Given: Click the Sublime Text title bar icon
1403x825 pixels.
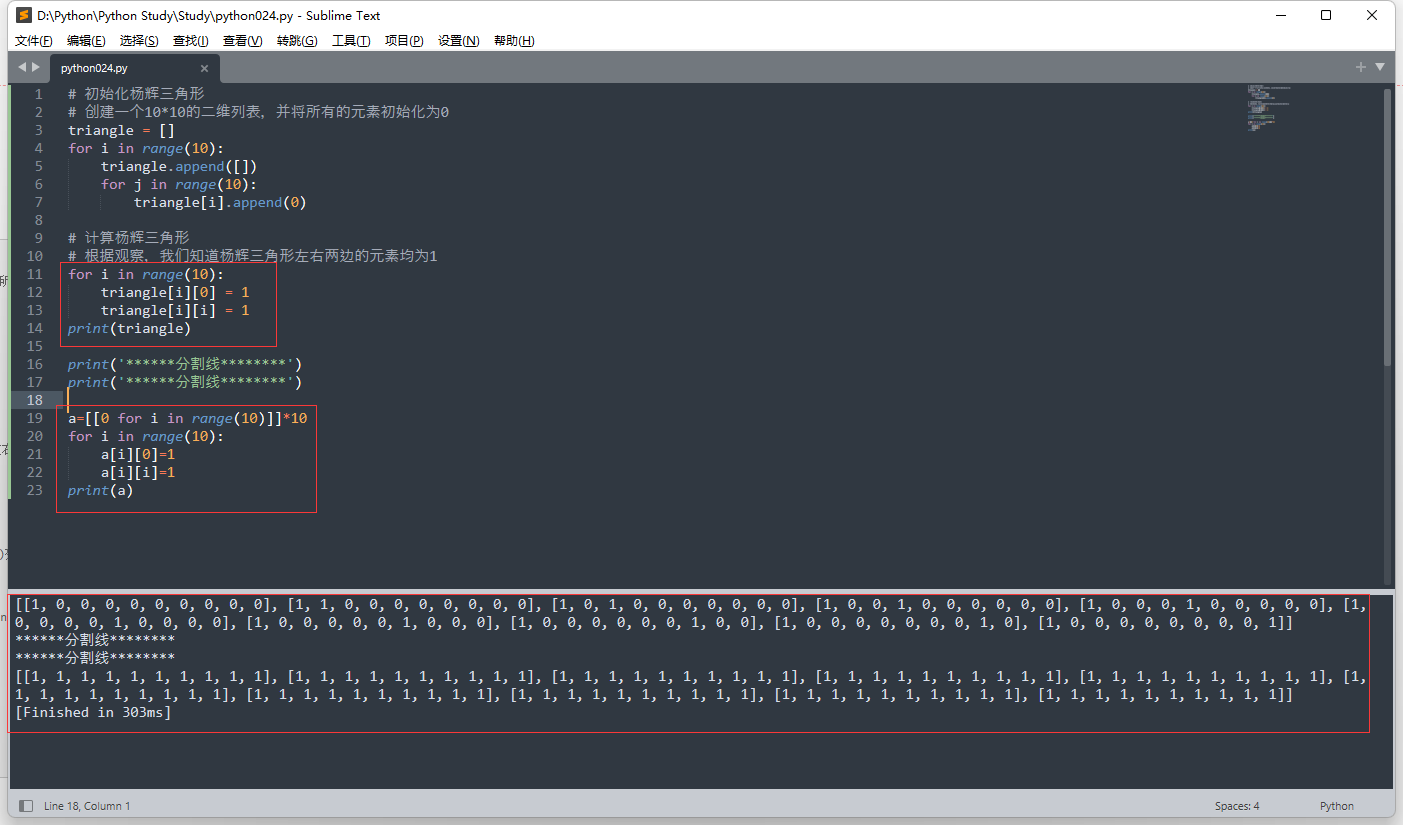Looking at the screenshot, I should point(24,15).
